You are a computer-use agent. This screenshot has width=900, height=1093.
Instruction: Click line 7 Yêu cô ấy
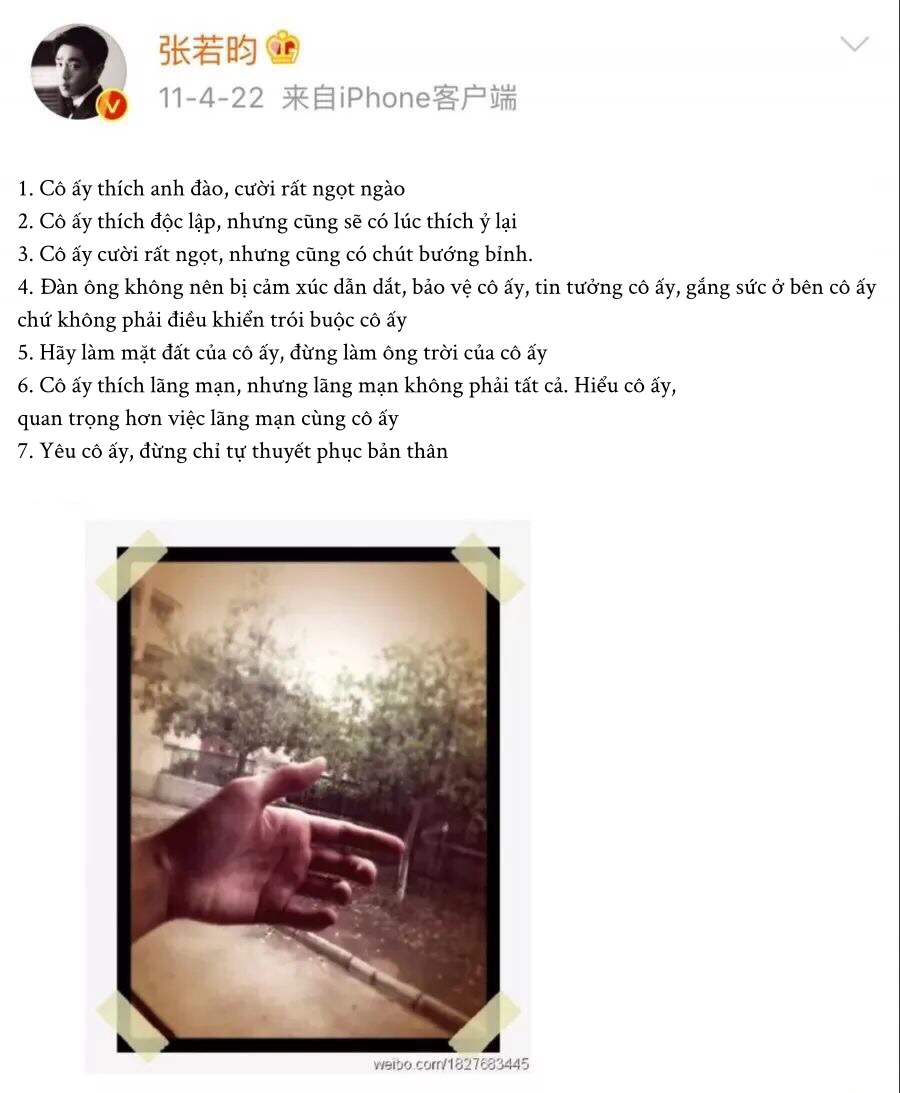[x=233, y=451]
